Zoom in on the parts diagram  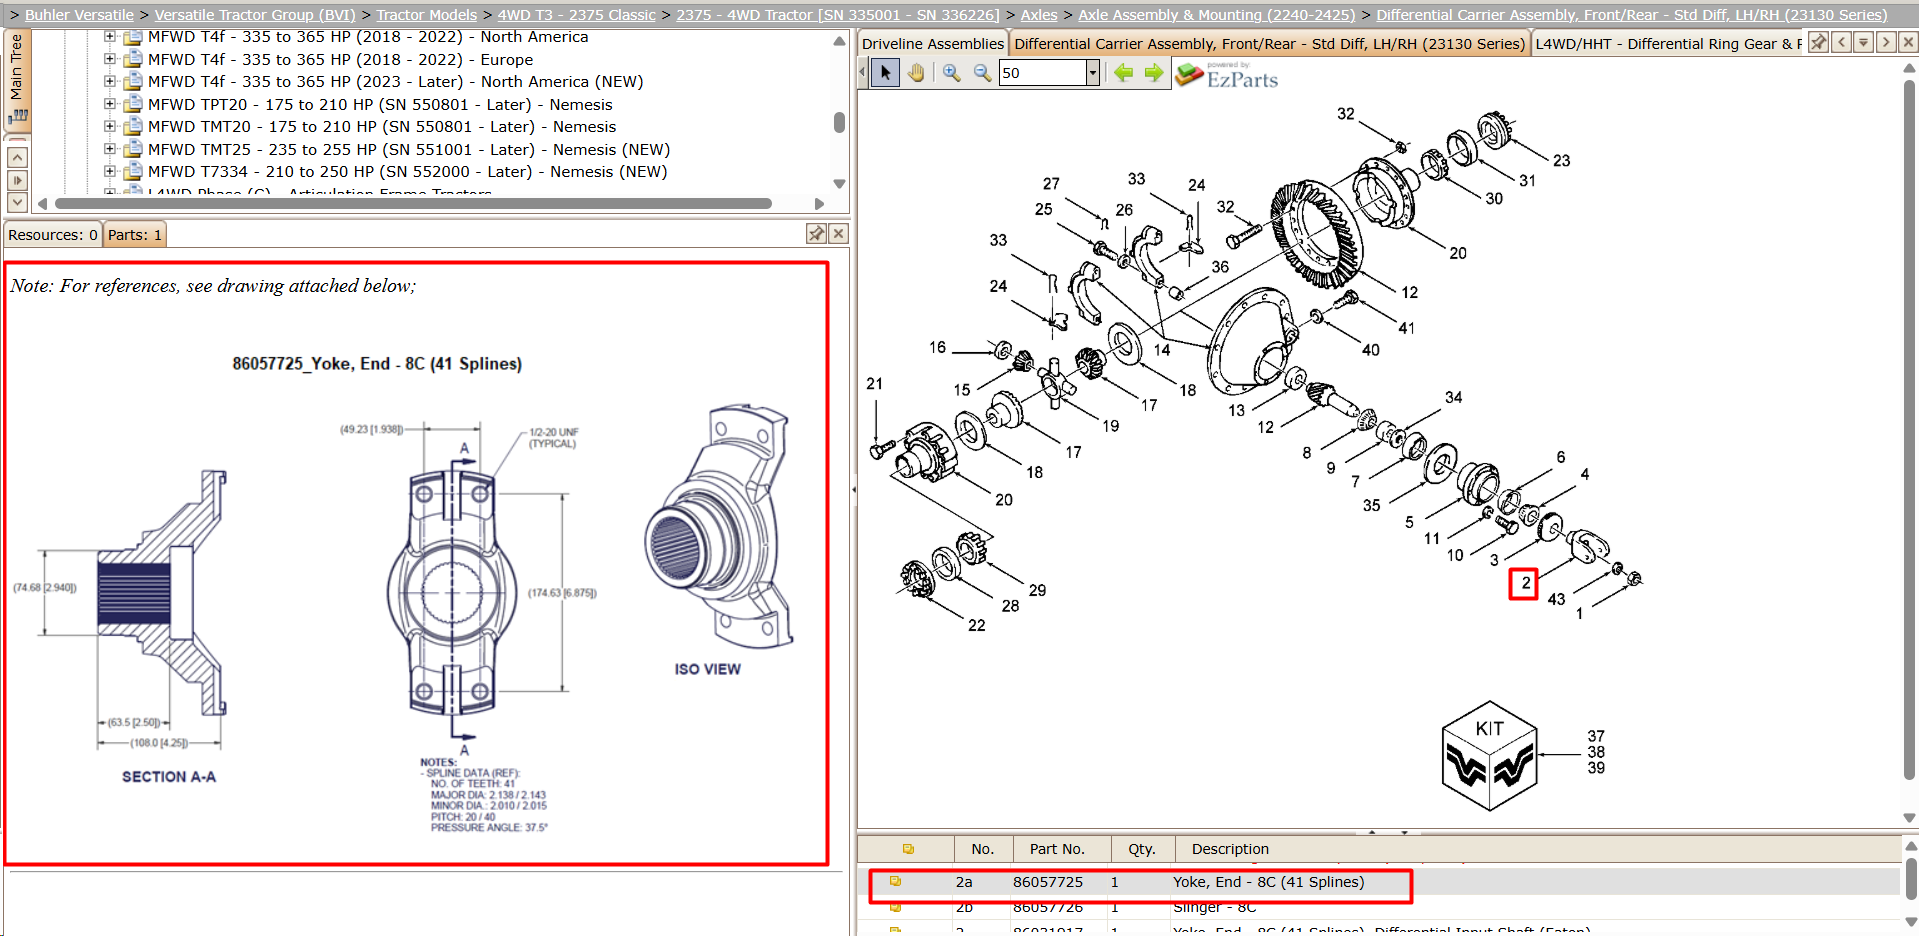[x=951, y=73]
